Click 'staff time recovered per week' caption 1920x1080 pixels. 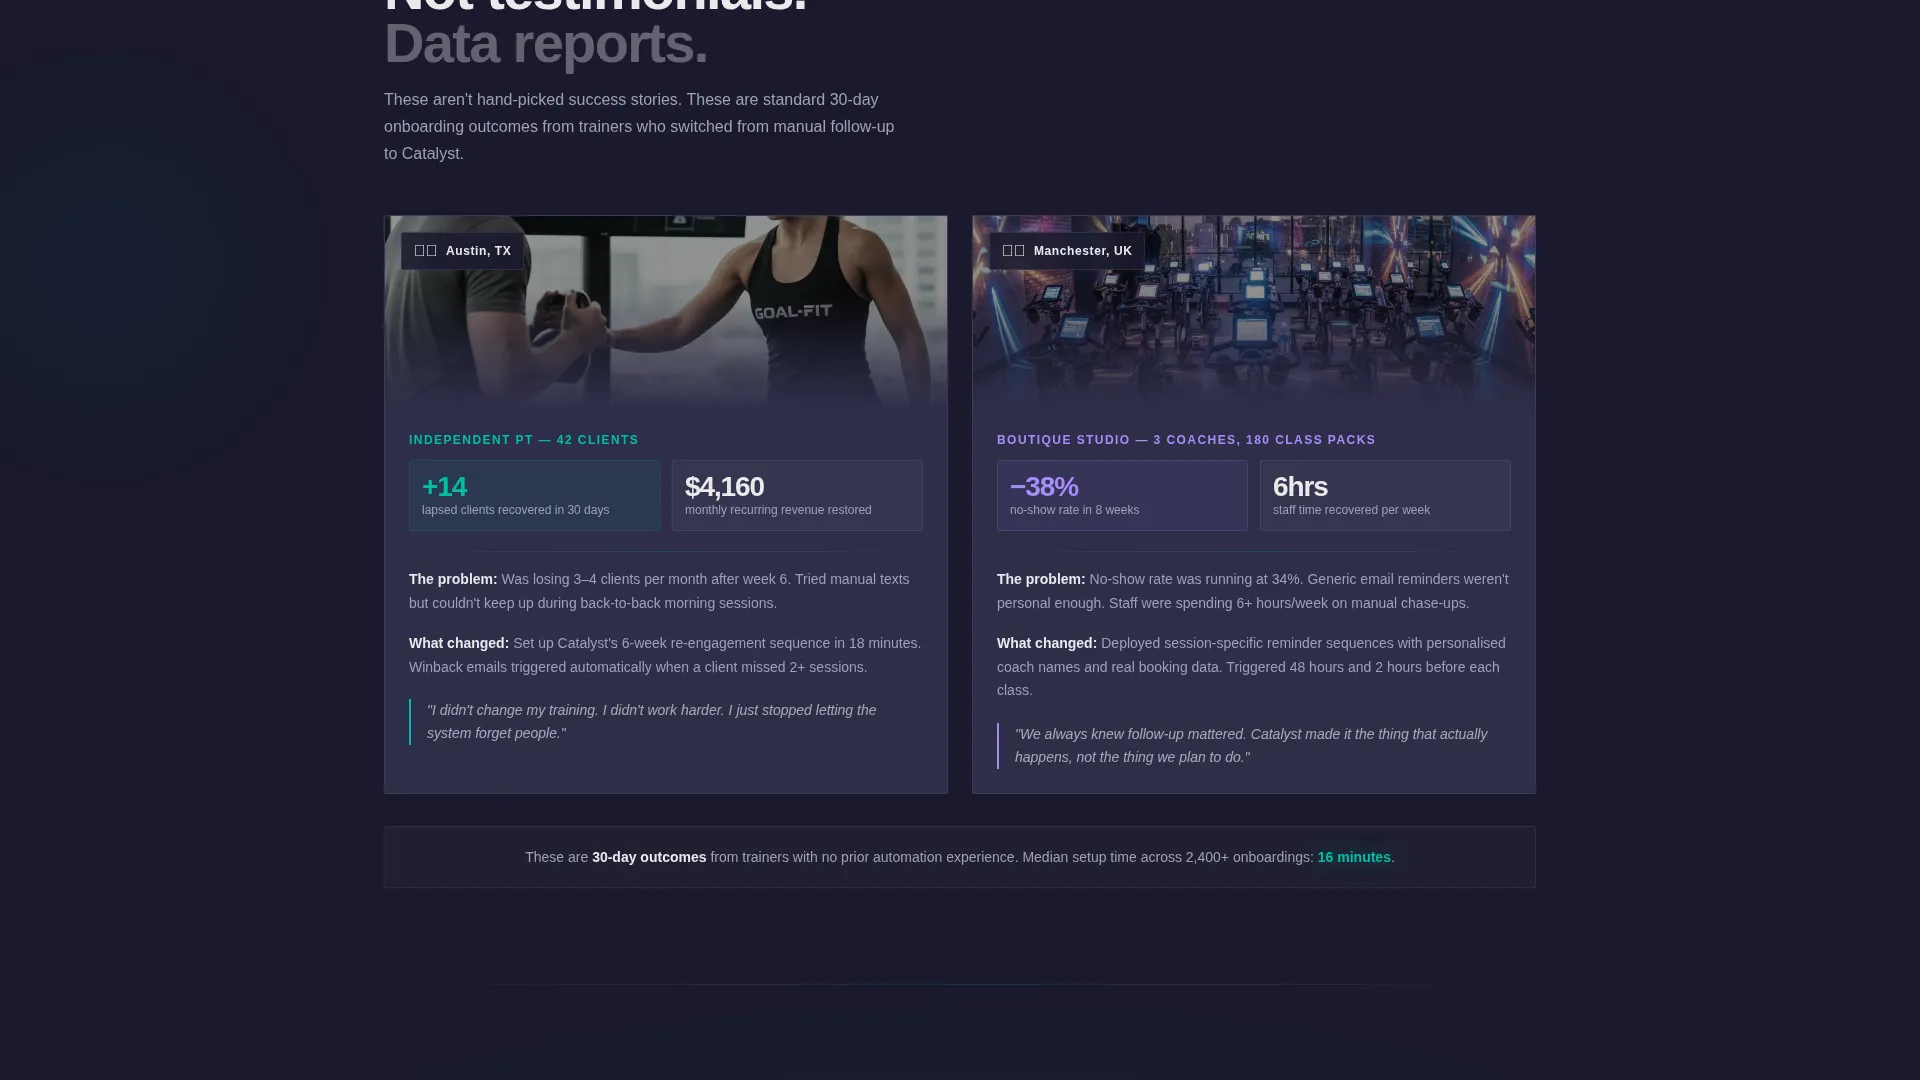[x=1351, y=510]
